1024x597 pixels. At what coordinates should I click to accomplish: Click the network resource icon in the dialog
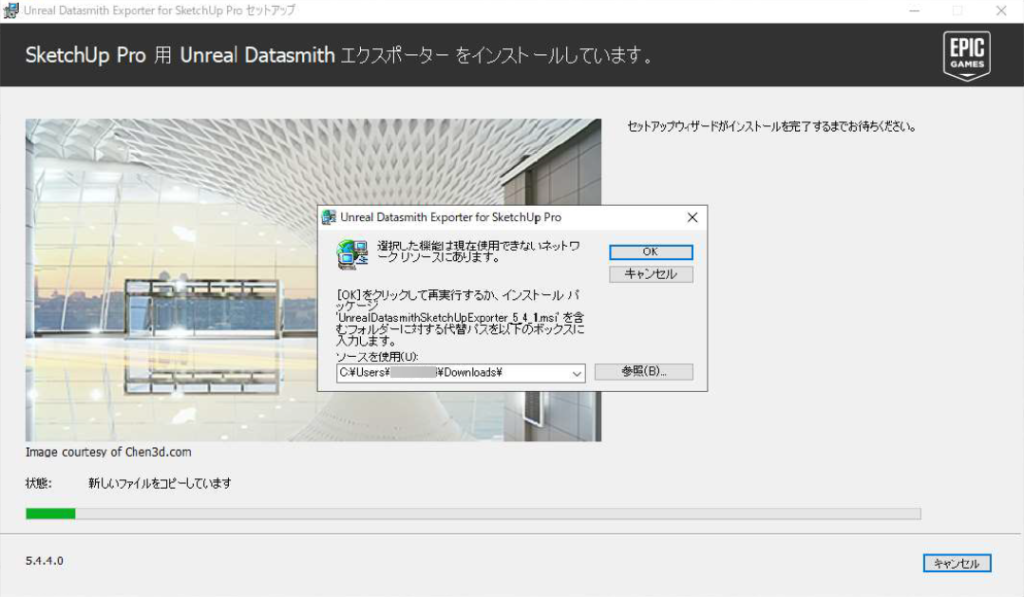[352, 254]
